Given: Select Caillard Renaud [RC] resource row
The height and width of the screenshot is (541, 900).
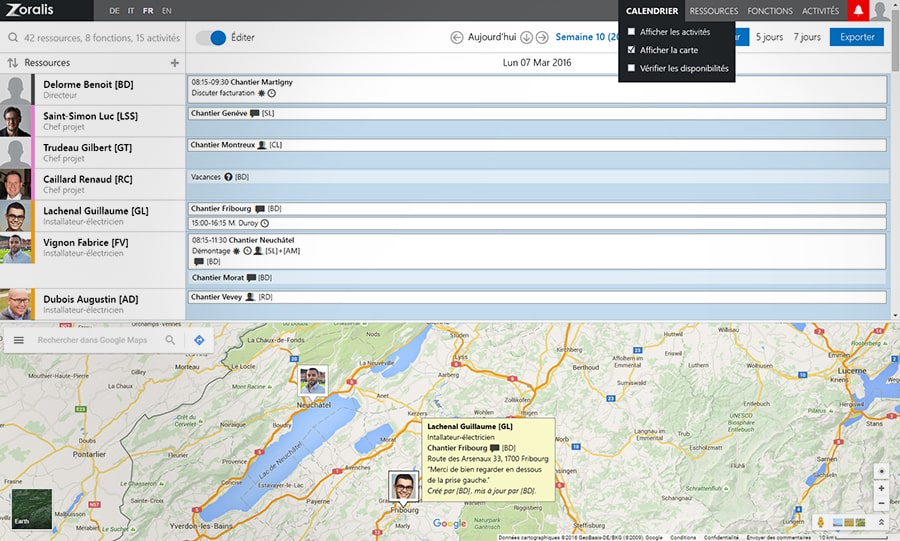Looking at the screenshot, I should 92,184.
